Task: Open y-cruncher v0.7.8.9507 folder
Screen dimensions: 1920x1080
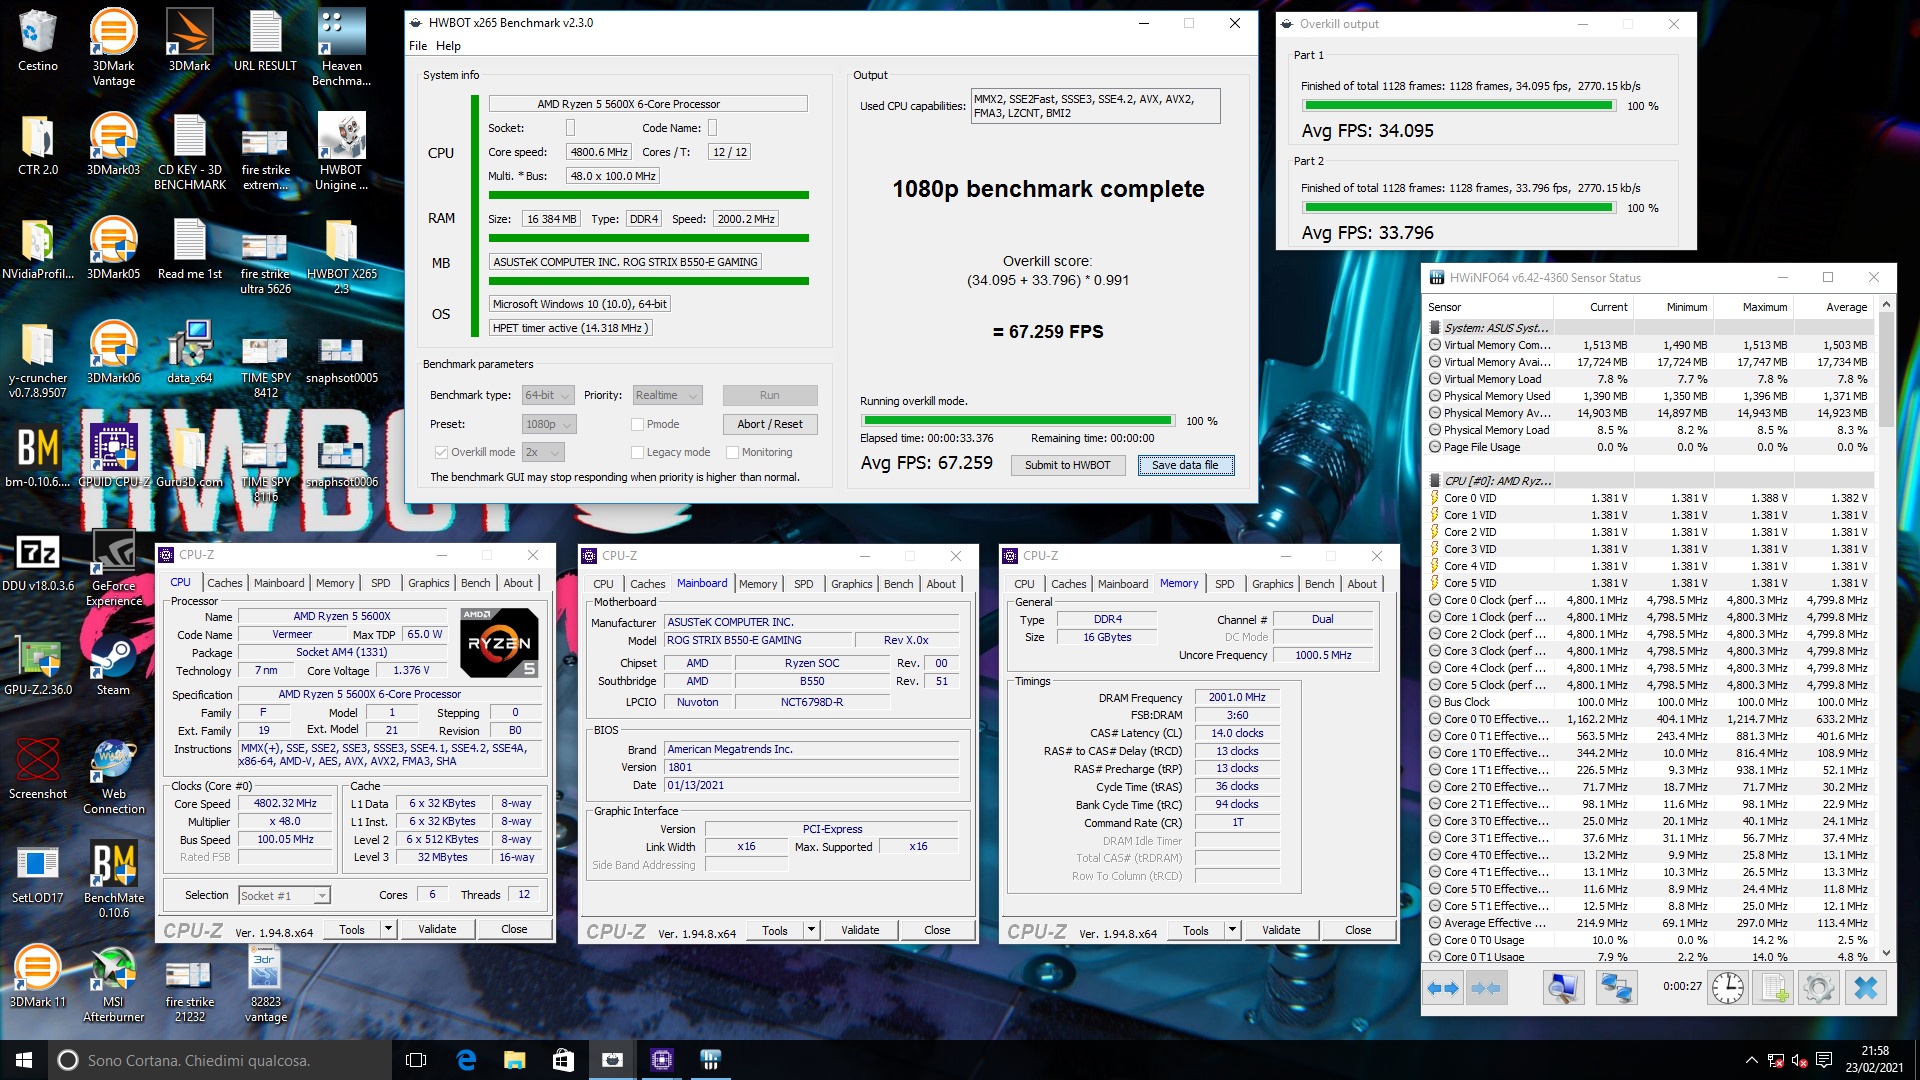Action: (37, 360)
